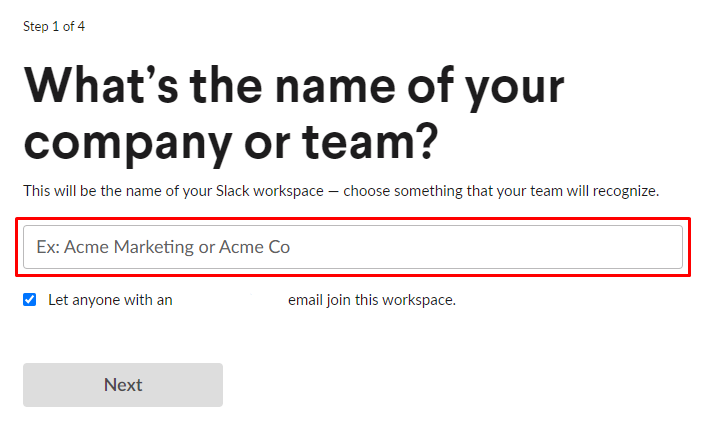Click the word 'workspace' in the checkbox label

pyautogui.click(x=420, y=299)
